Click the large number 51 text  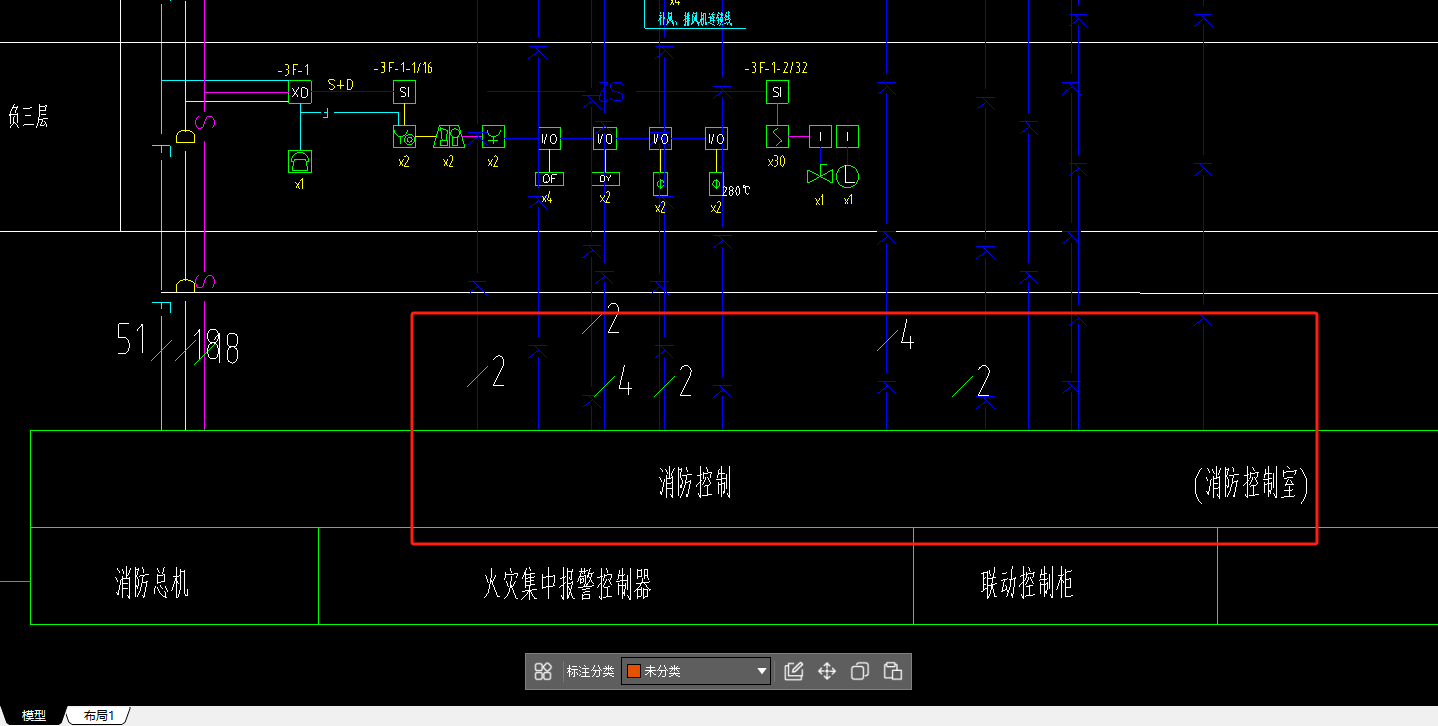[x=132, y=340]
